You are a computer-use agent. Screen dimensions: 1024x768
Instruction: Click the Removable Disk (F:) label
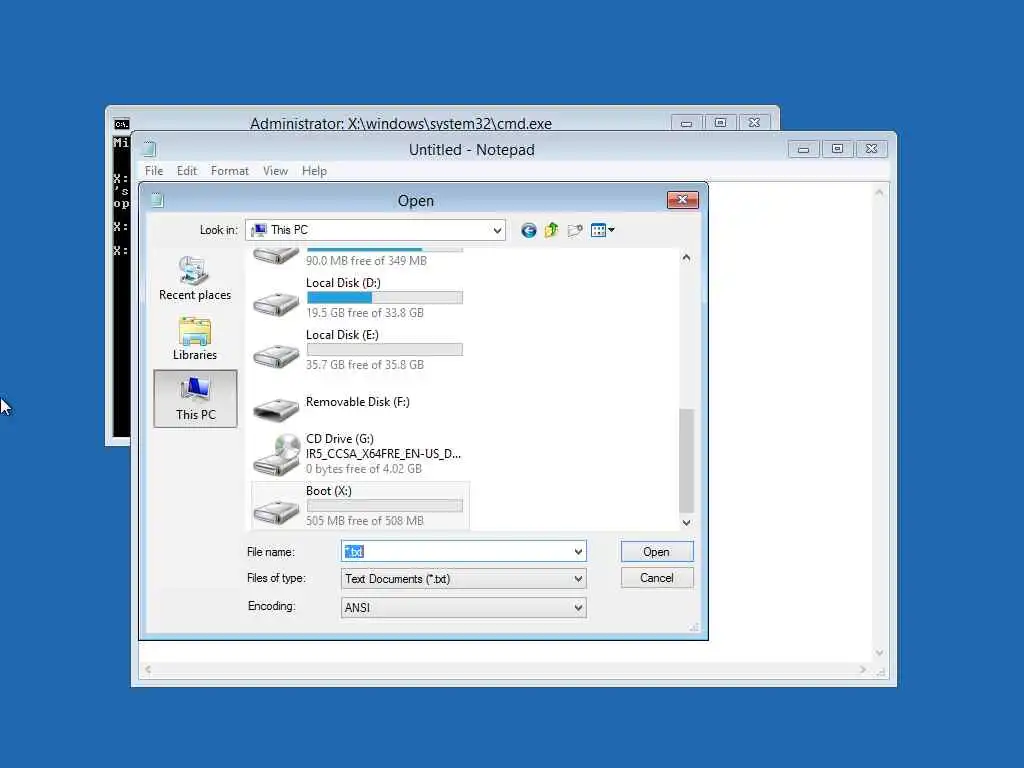click(x=358, y=402)
